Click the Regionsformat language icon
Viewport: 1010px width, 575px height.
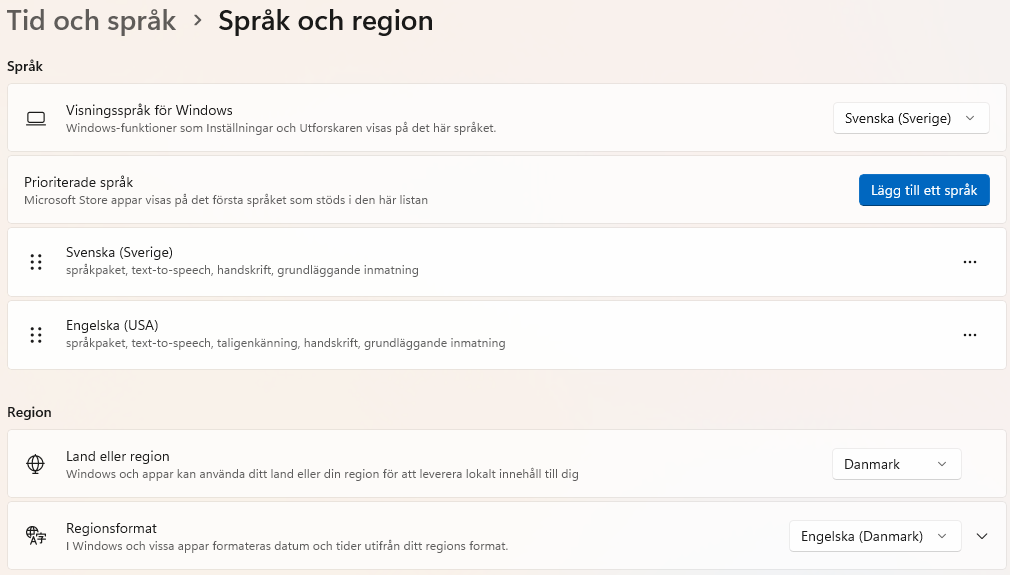(36, 535)
